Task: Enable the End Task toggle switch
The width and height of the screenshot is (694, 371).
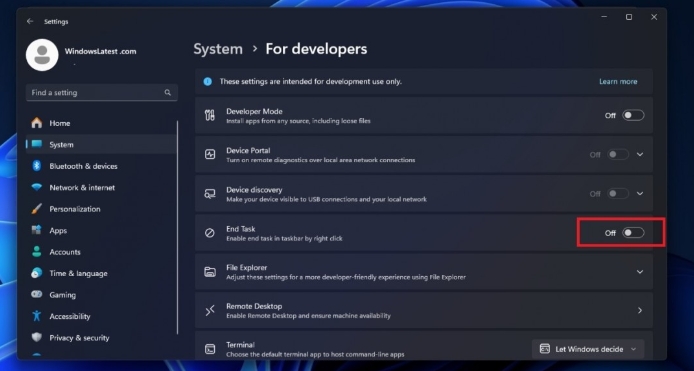Action: click(633, 233)
